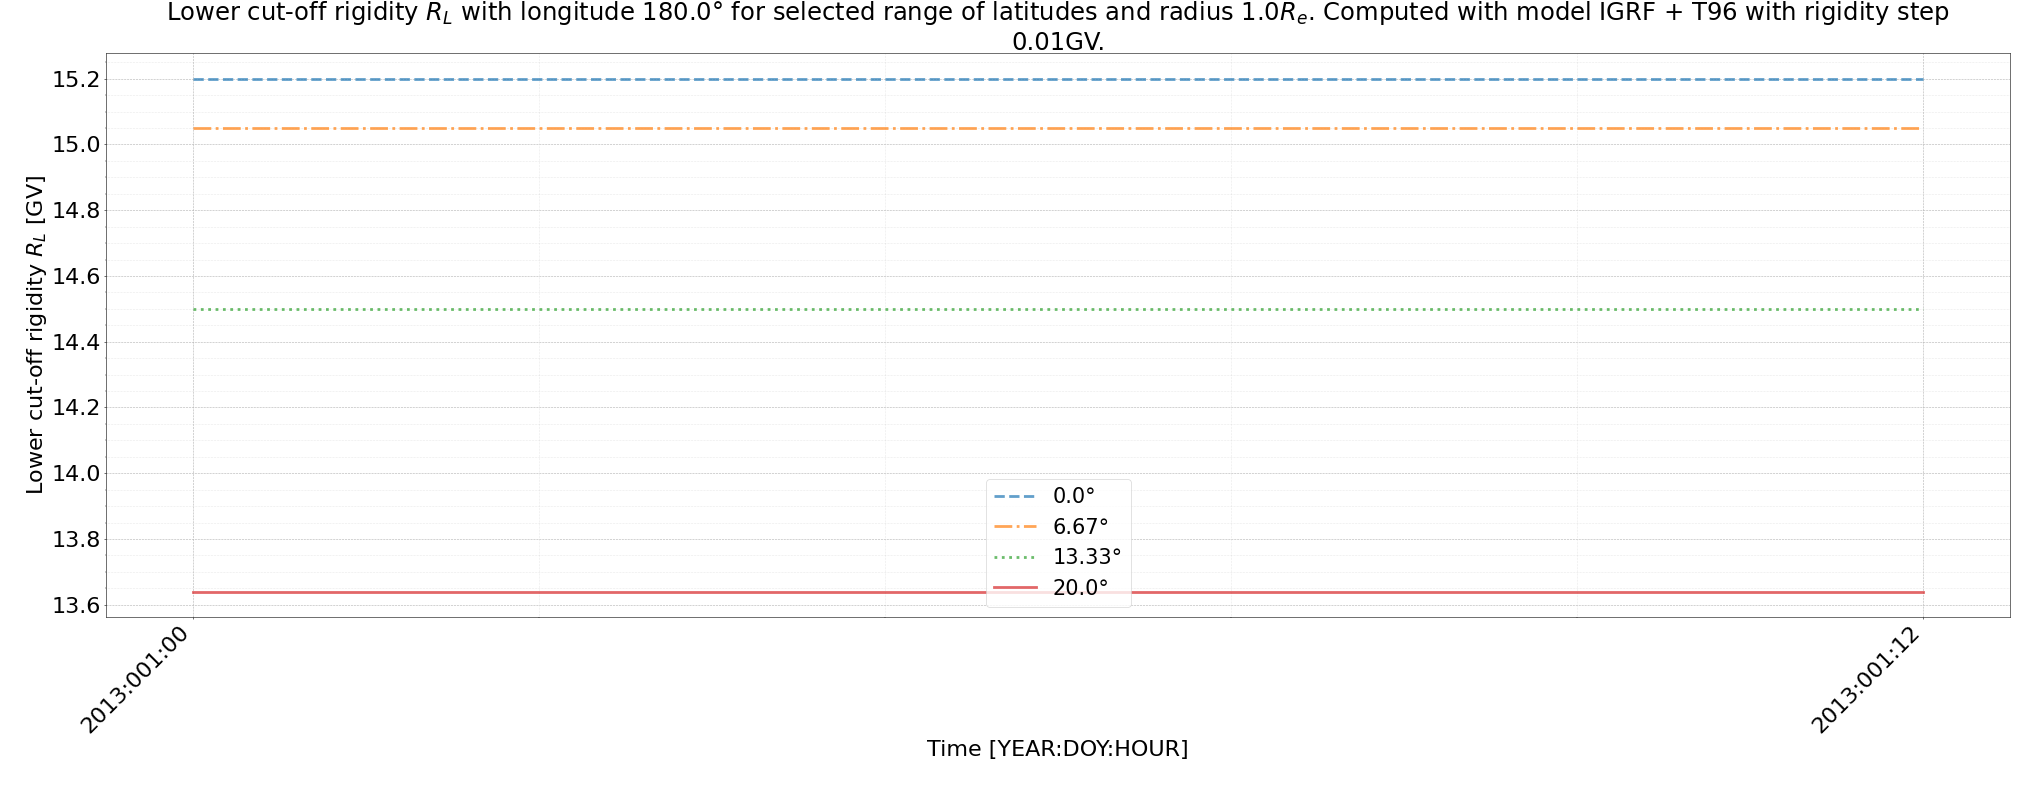The image size is (2035, 785).
Task: Click the blue dashed 0.0° data line
Action: [x=1058, y=79]
